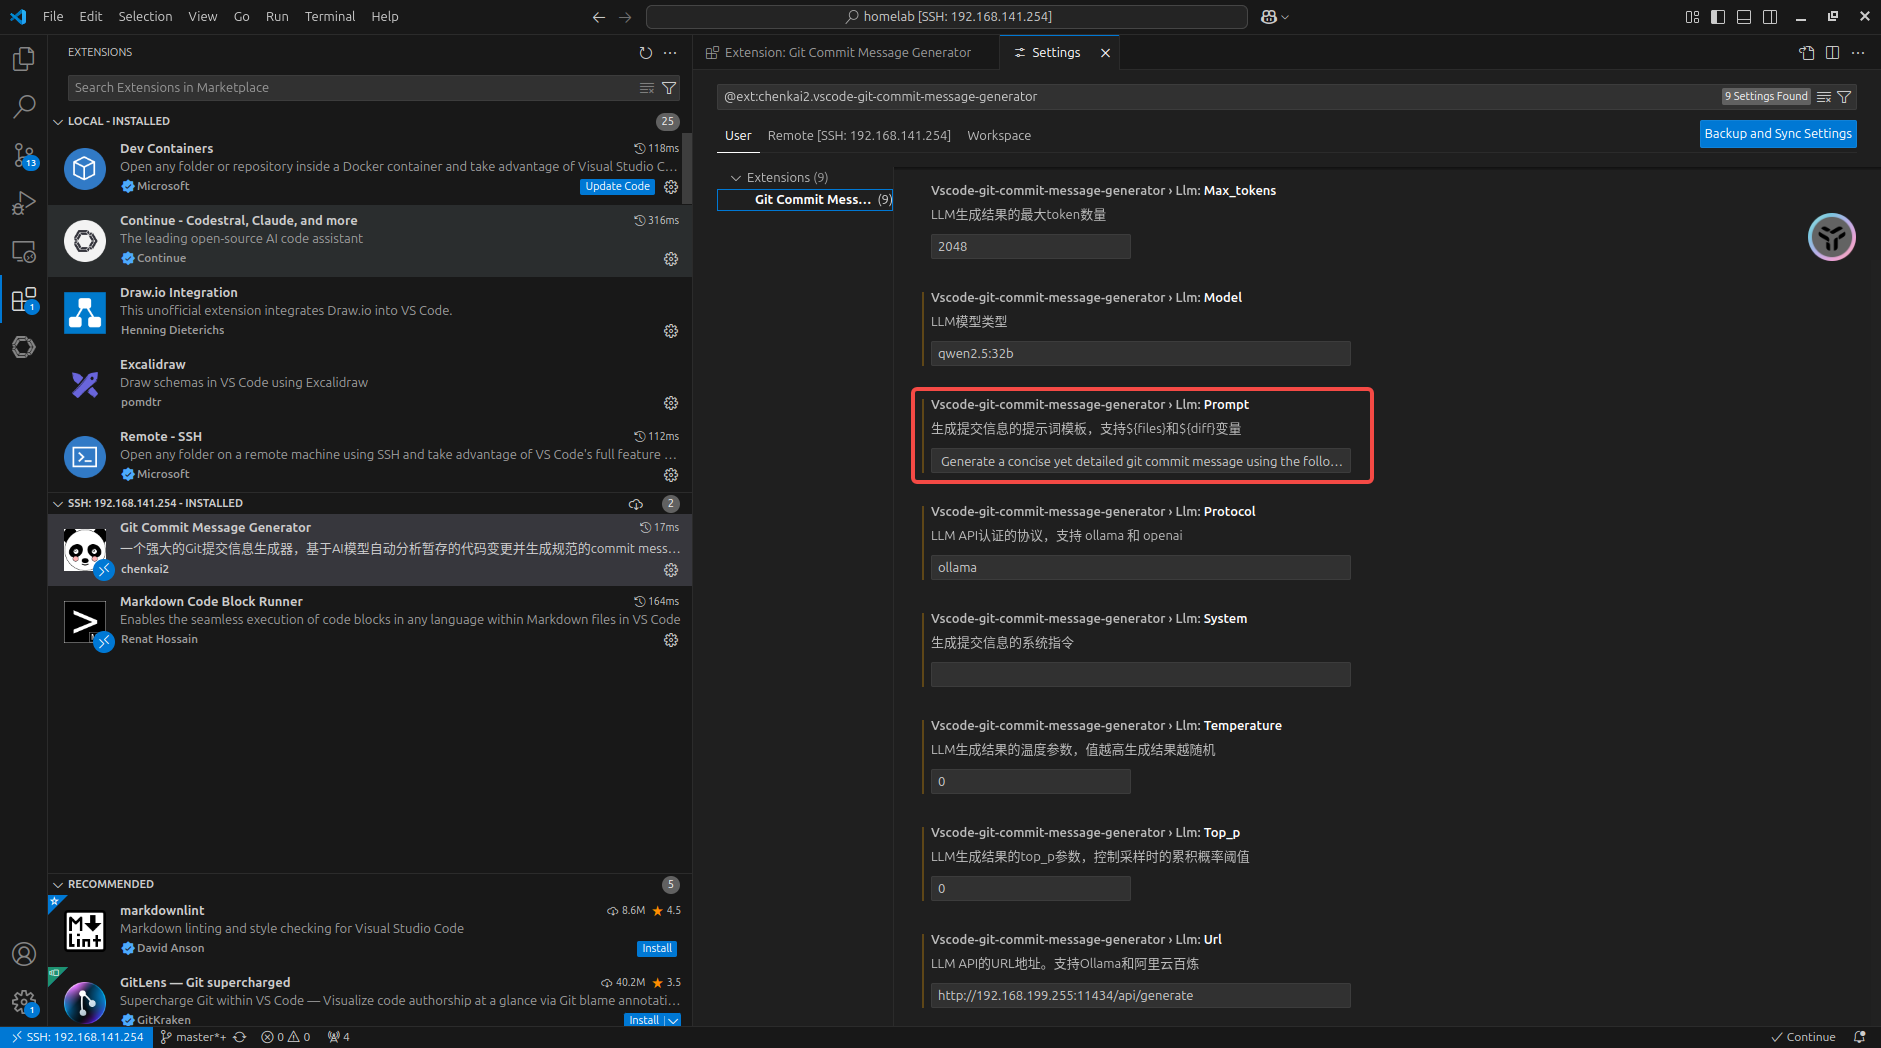
Task: Click master branch in status bar
Action: click(x=193, y=1037)
